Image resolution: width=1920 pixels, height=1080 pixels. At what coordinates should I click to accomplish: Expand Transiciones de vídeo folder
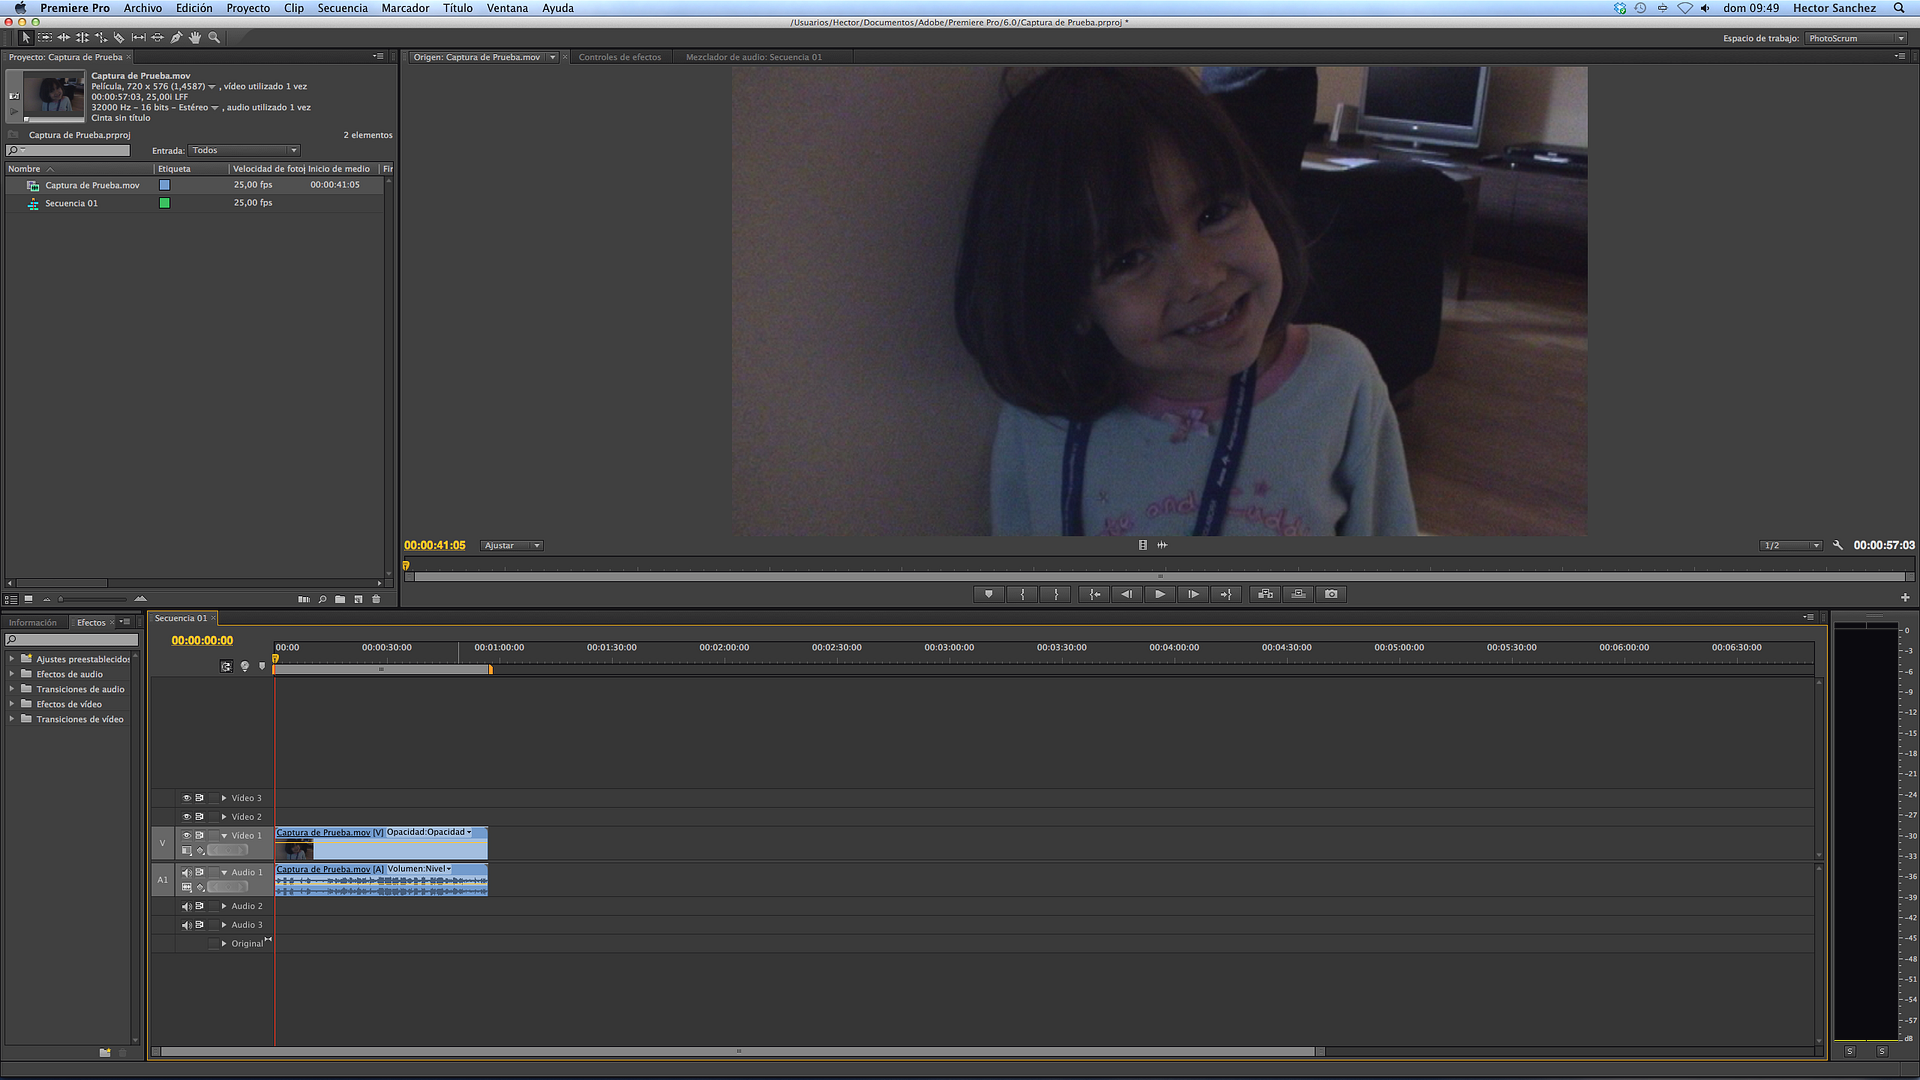tap(12, 719)
